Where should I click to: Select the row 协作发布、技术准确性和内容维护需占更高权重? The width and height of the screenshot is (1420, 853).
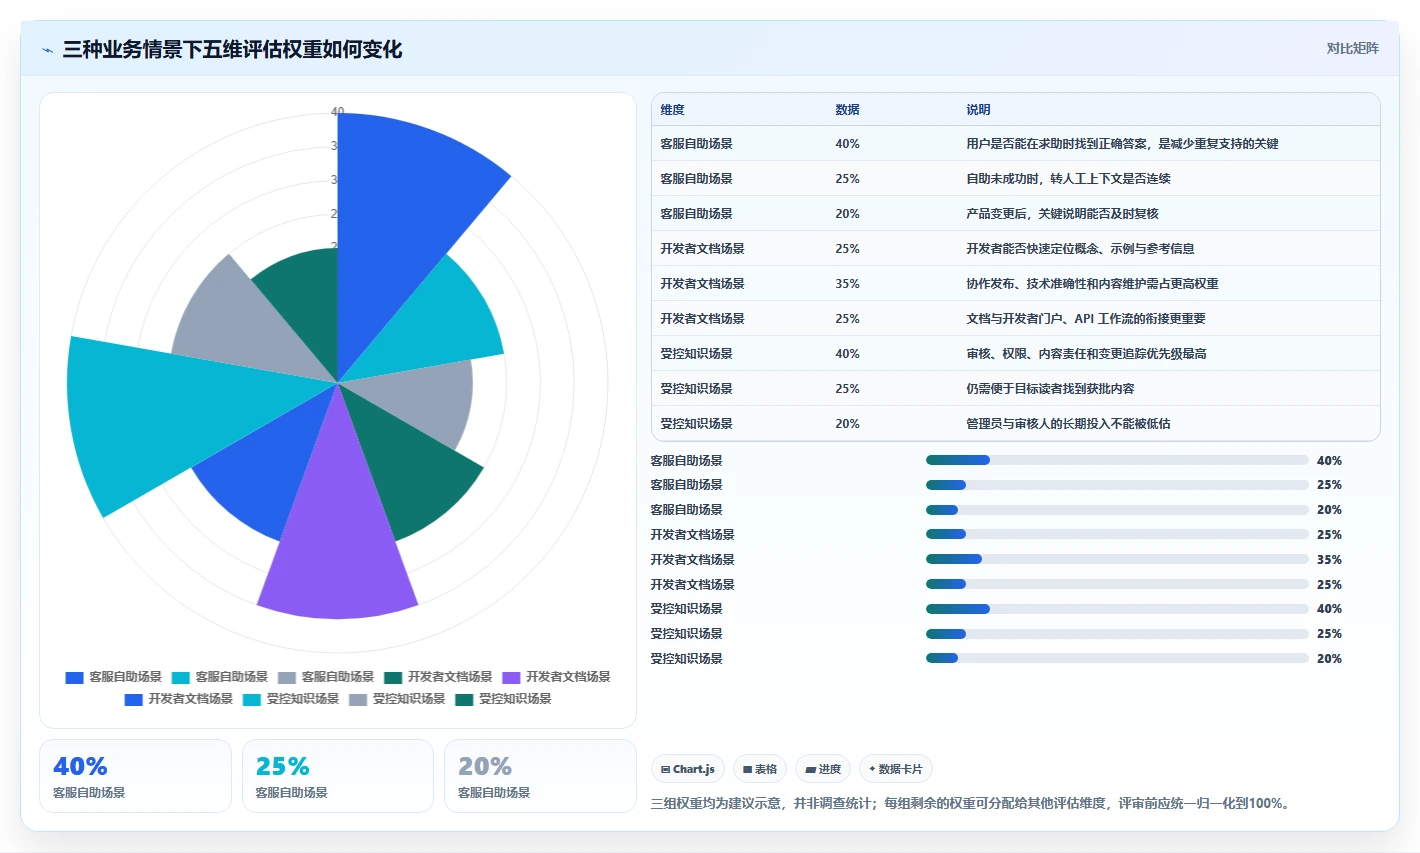click(x=1016, y=284)
